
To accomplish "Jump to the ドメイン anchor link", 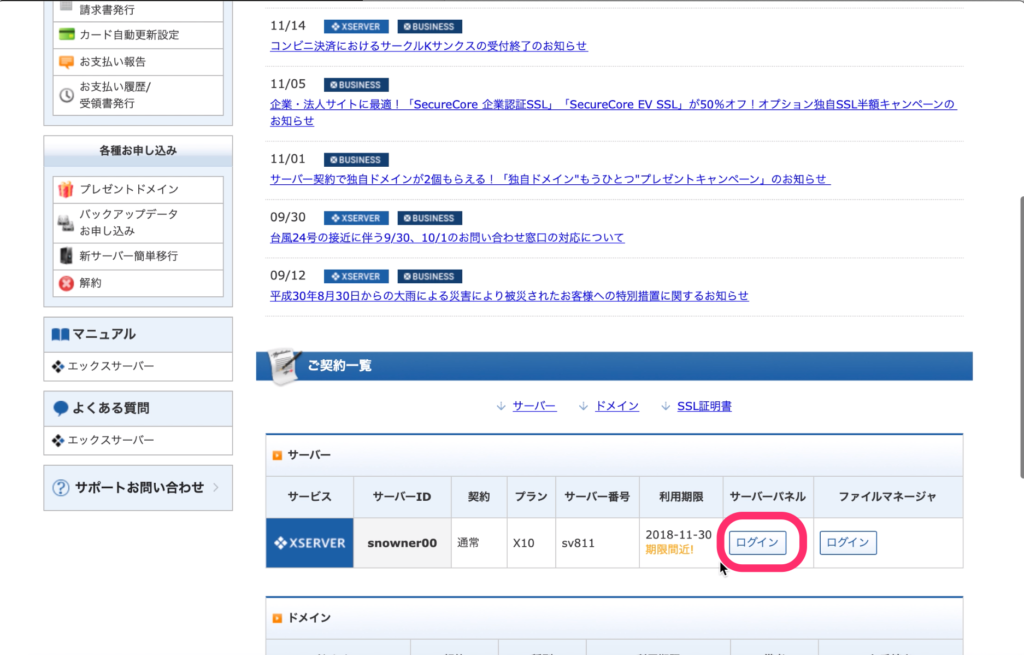I will tap(616, 406).
